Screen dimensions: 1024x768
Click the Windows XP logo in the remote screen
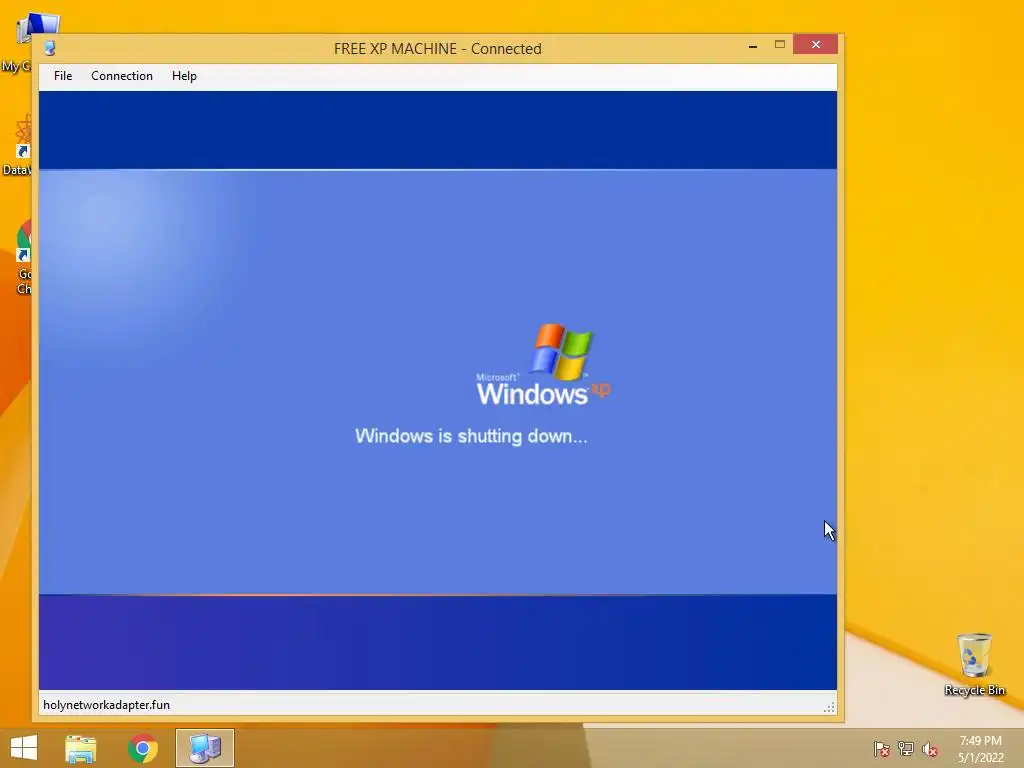pos(543,364)
